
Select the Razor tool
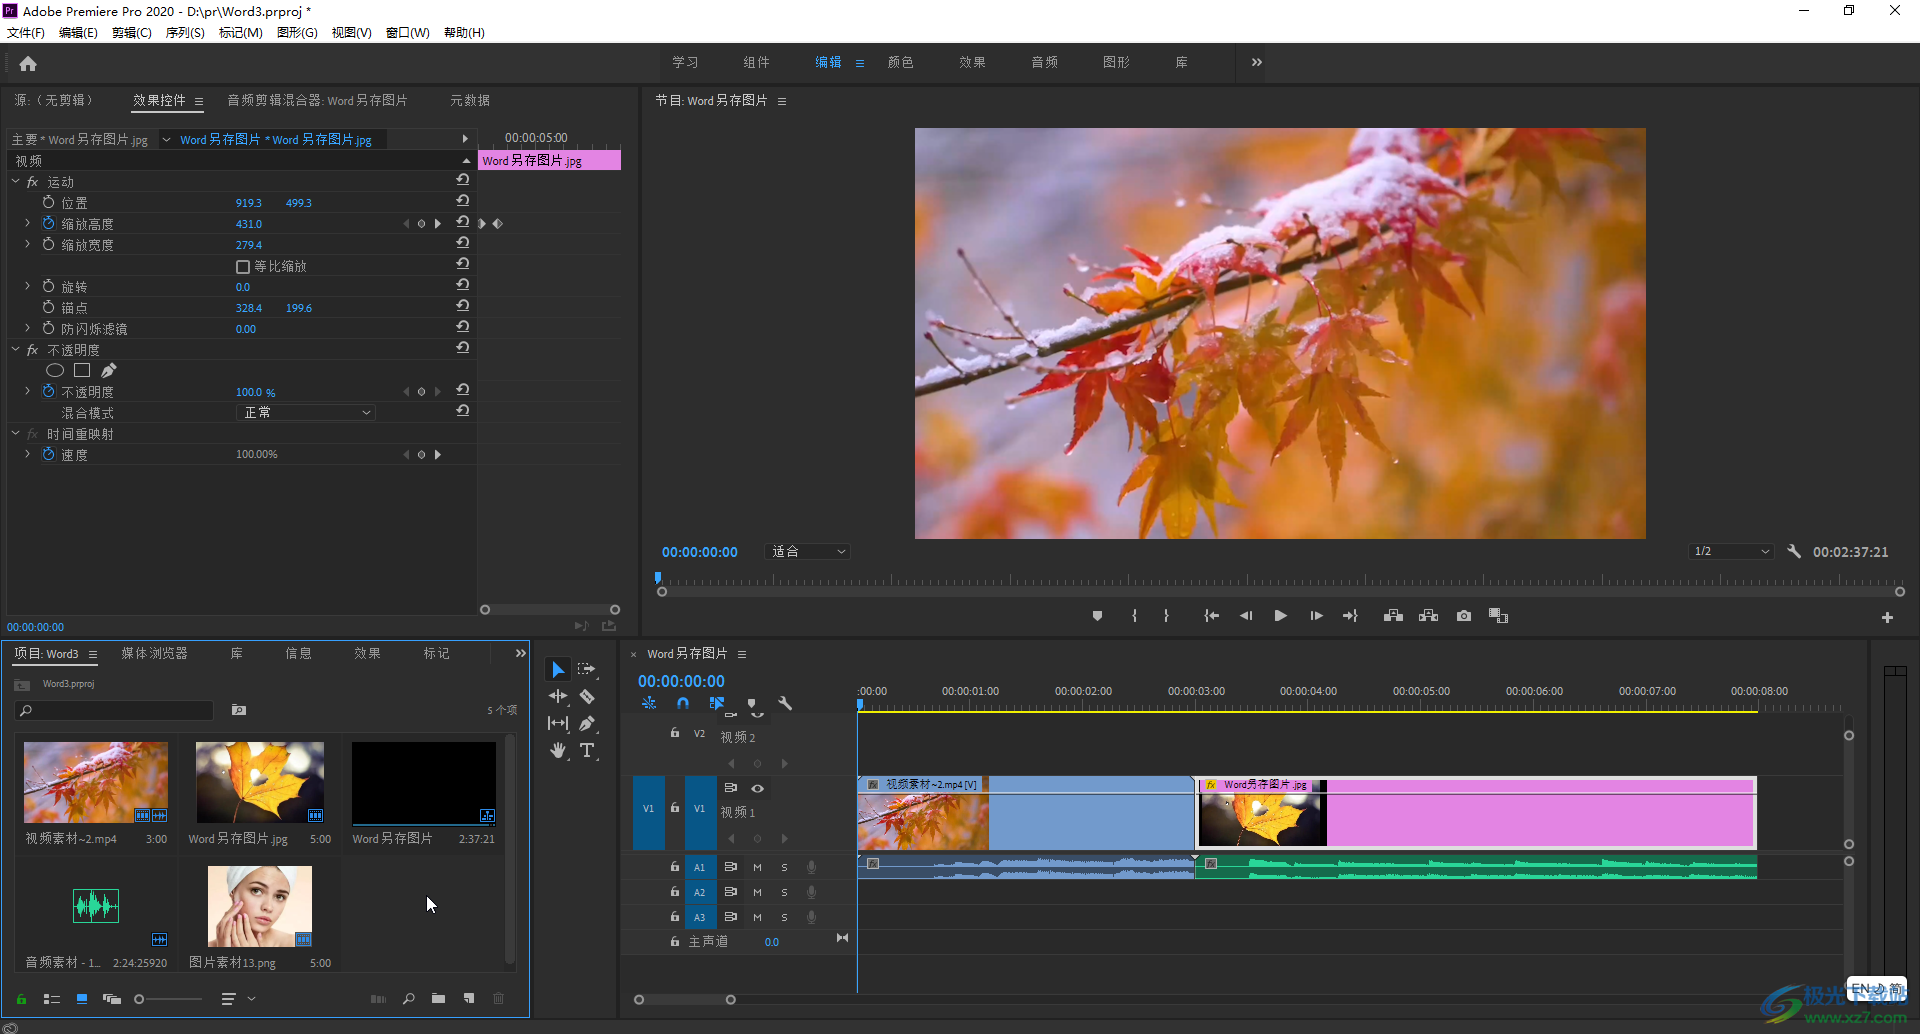pyautogui.click(x=587, y=697)
